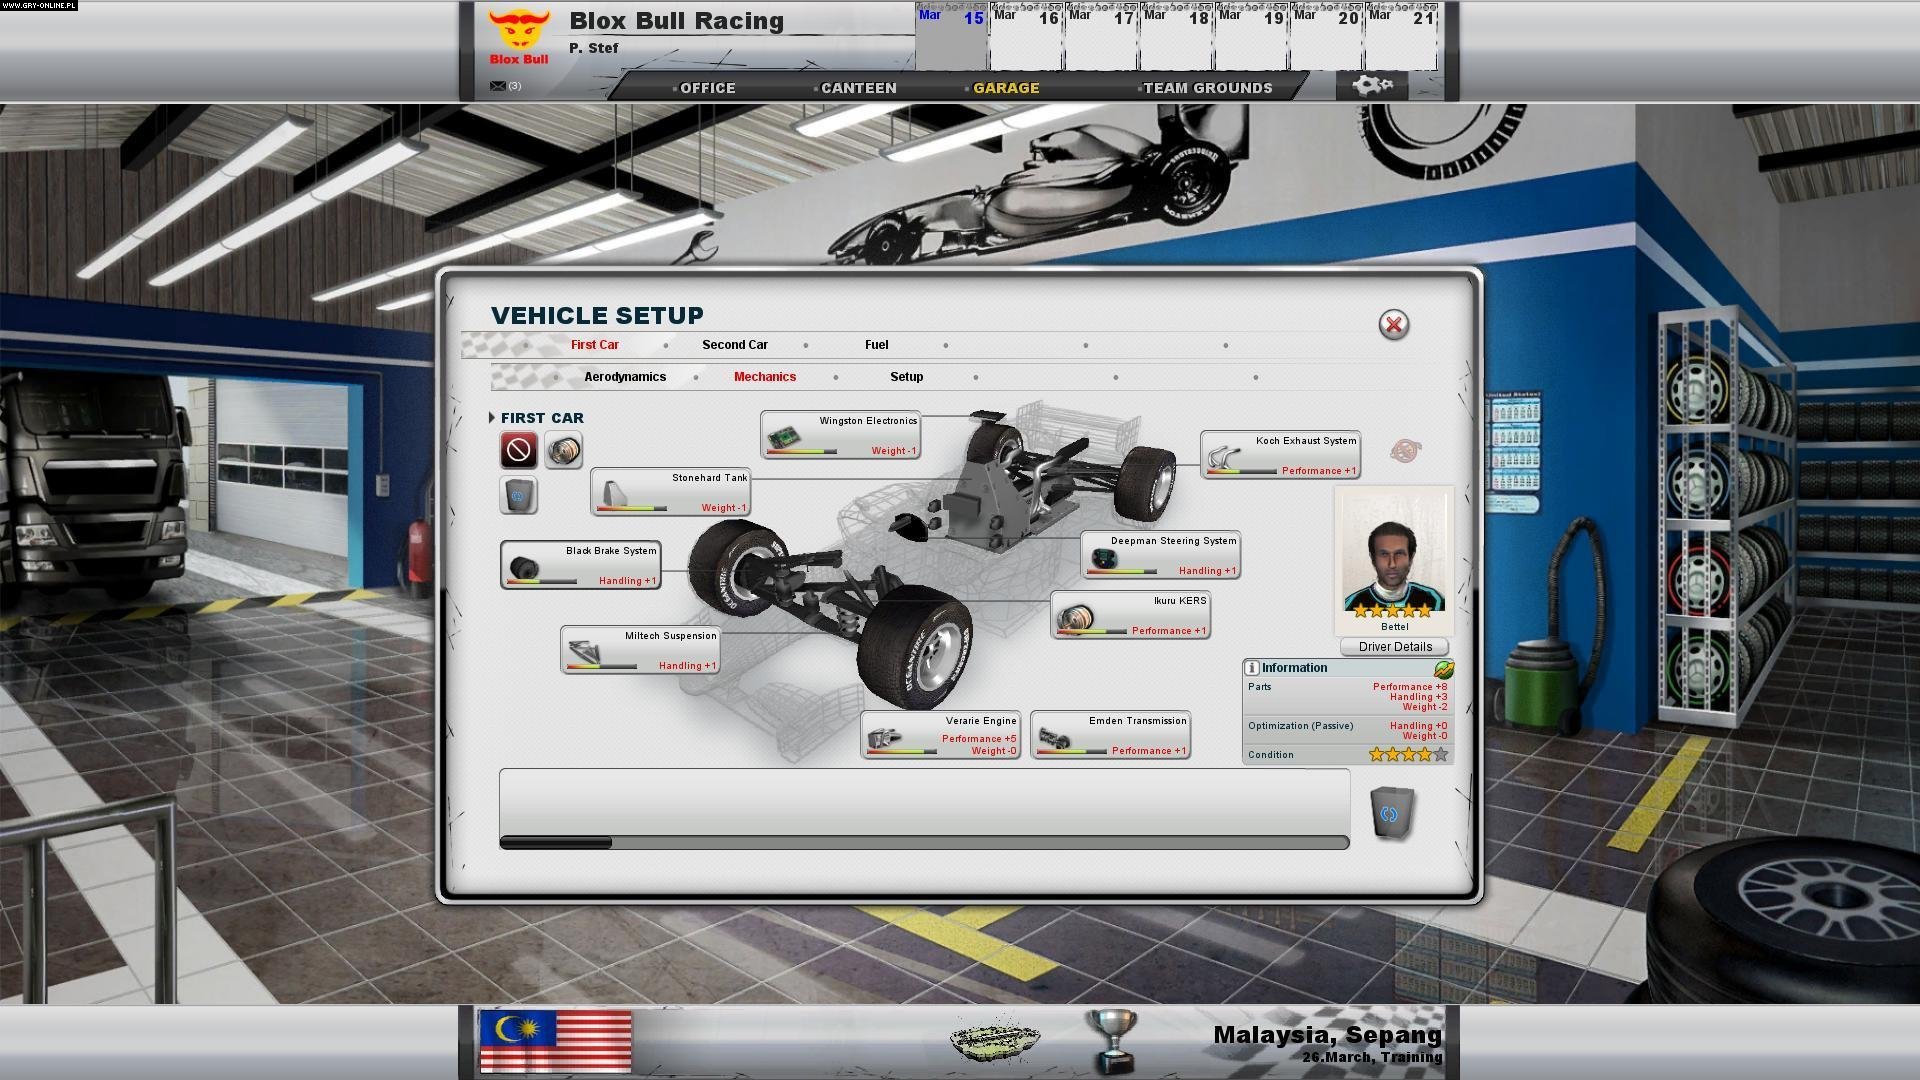This screenshot has width=1920, height=1080.
Task: Open team settings via the gear icon
Action: [1372, 87]
